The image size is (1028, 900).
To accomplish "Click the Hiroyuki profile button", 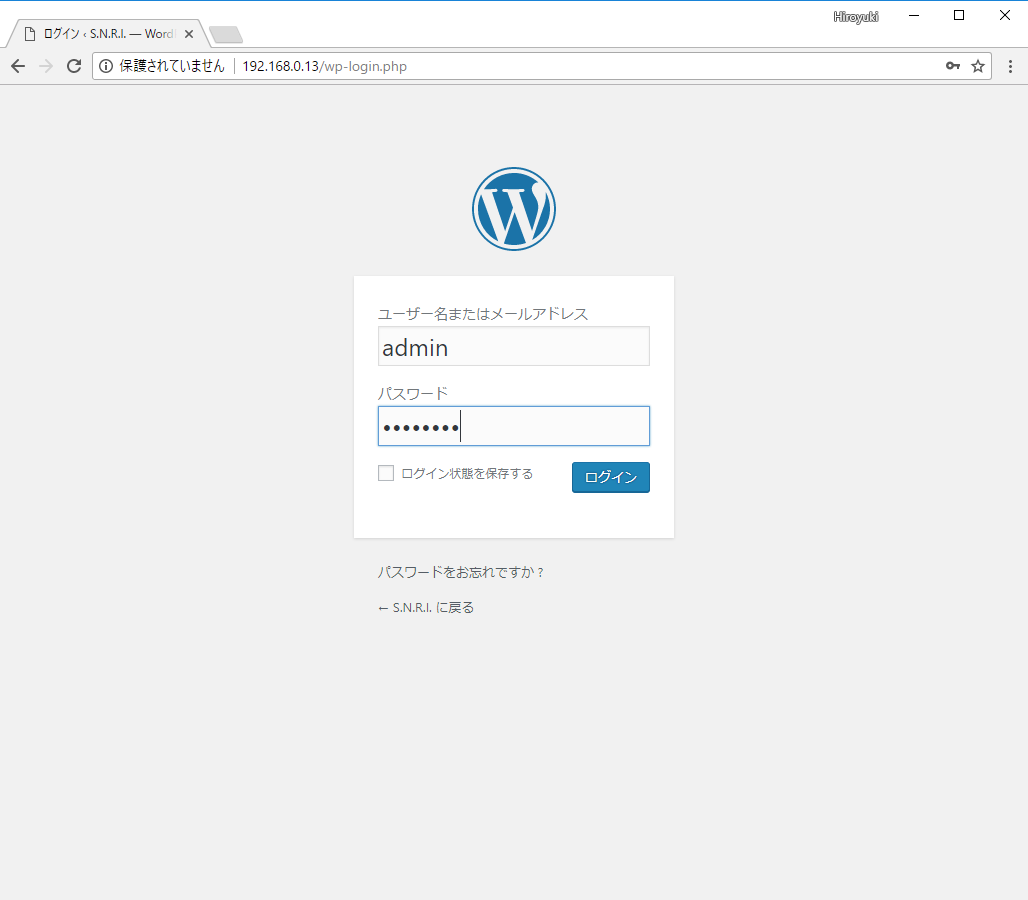I will 856,17.
